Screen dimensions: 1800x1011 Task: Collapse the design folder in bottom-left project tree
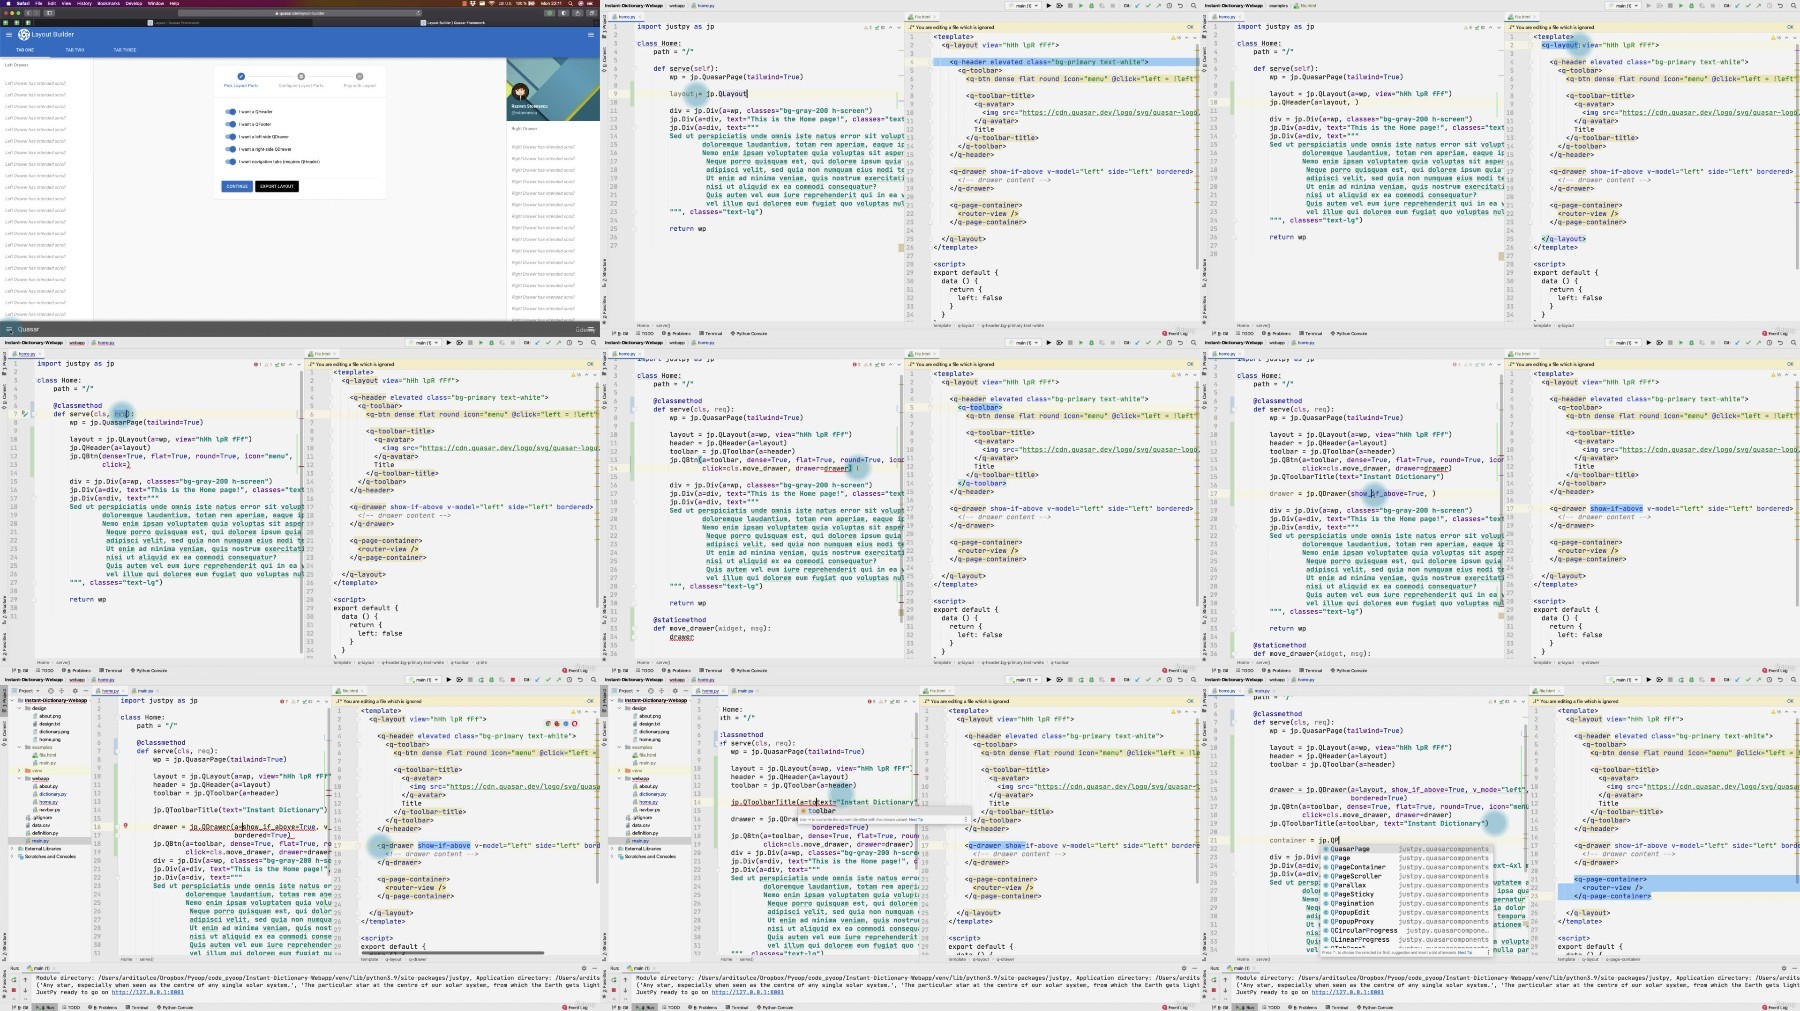[21, 708]
